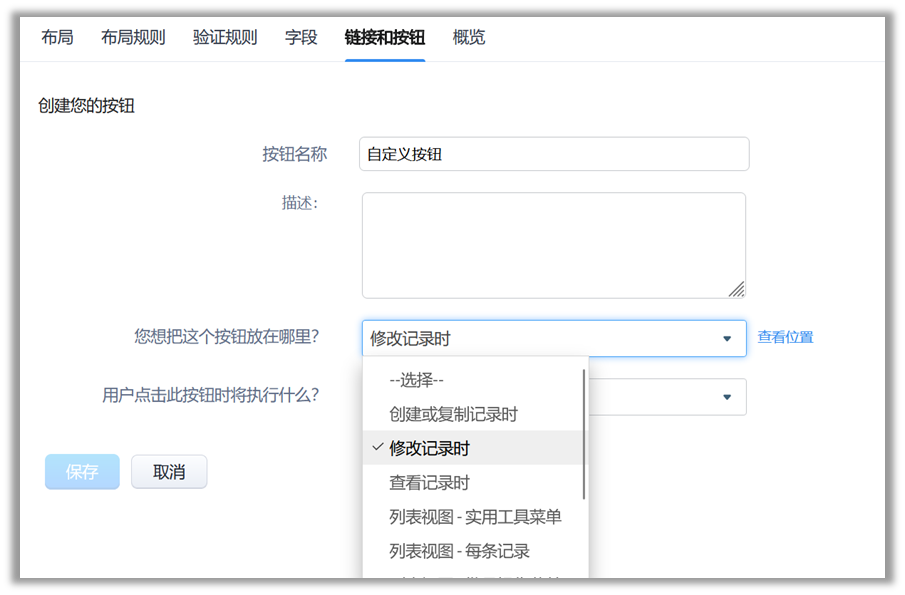Viewport: 905px width, 595px height.
Task: Go to the 验证规则 tab
Action: [x=225, y=38]
